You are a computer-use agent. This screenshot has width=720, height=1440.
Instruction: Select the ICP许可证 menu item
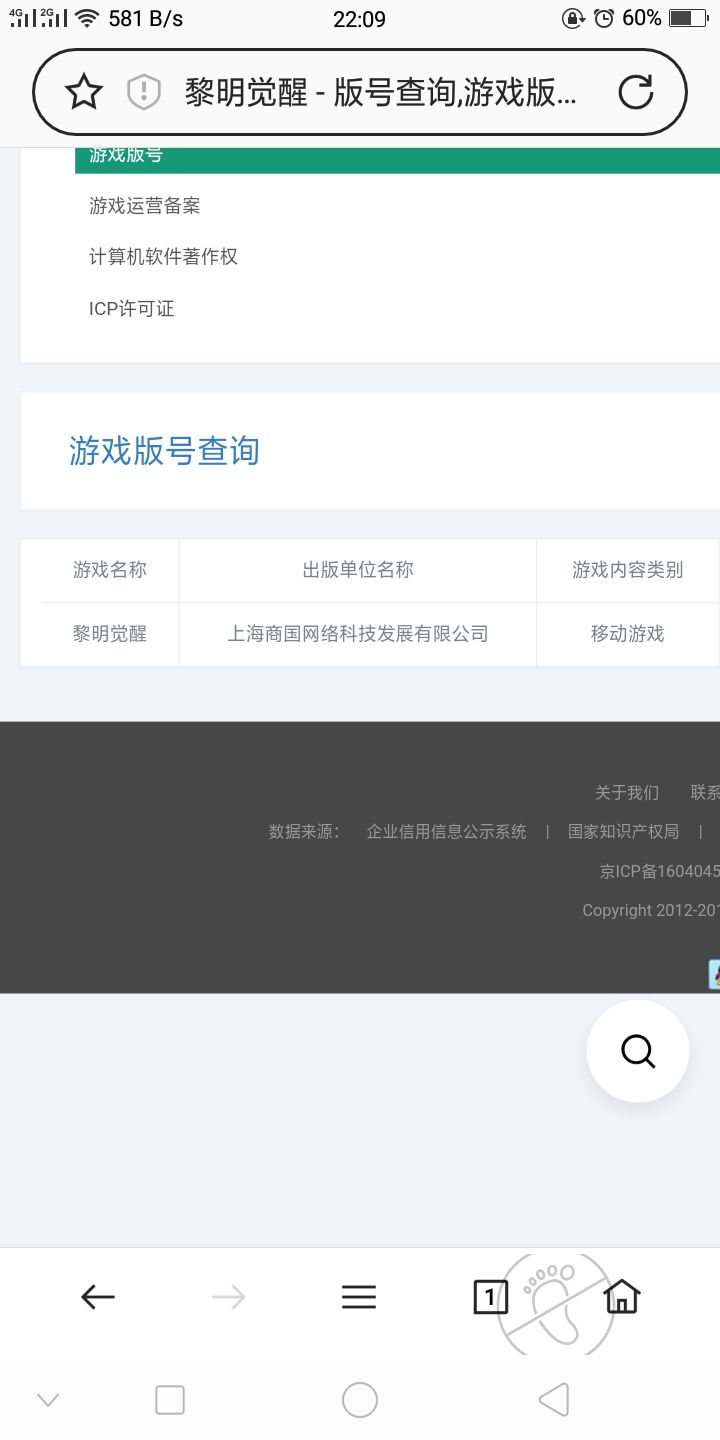(x=131, y=309)
